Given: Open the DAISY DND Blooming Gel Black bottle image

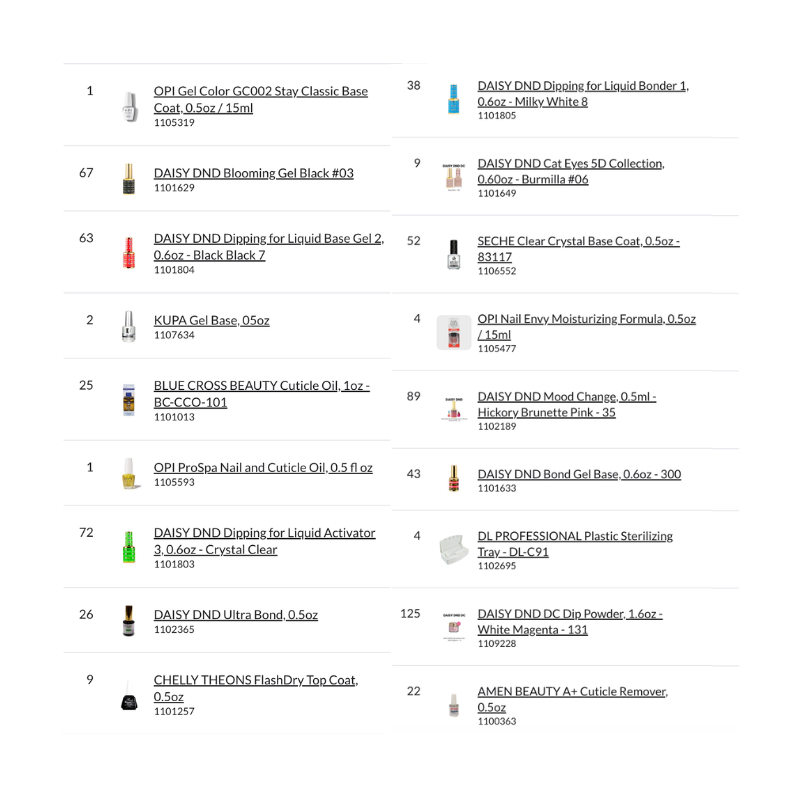Looking at the screenshot, I should [128, 179].
